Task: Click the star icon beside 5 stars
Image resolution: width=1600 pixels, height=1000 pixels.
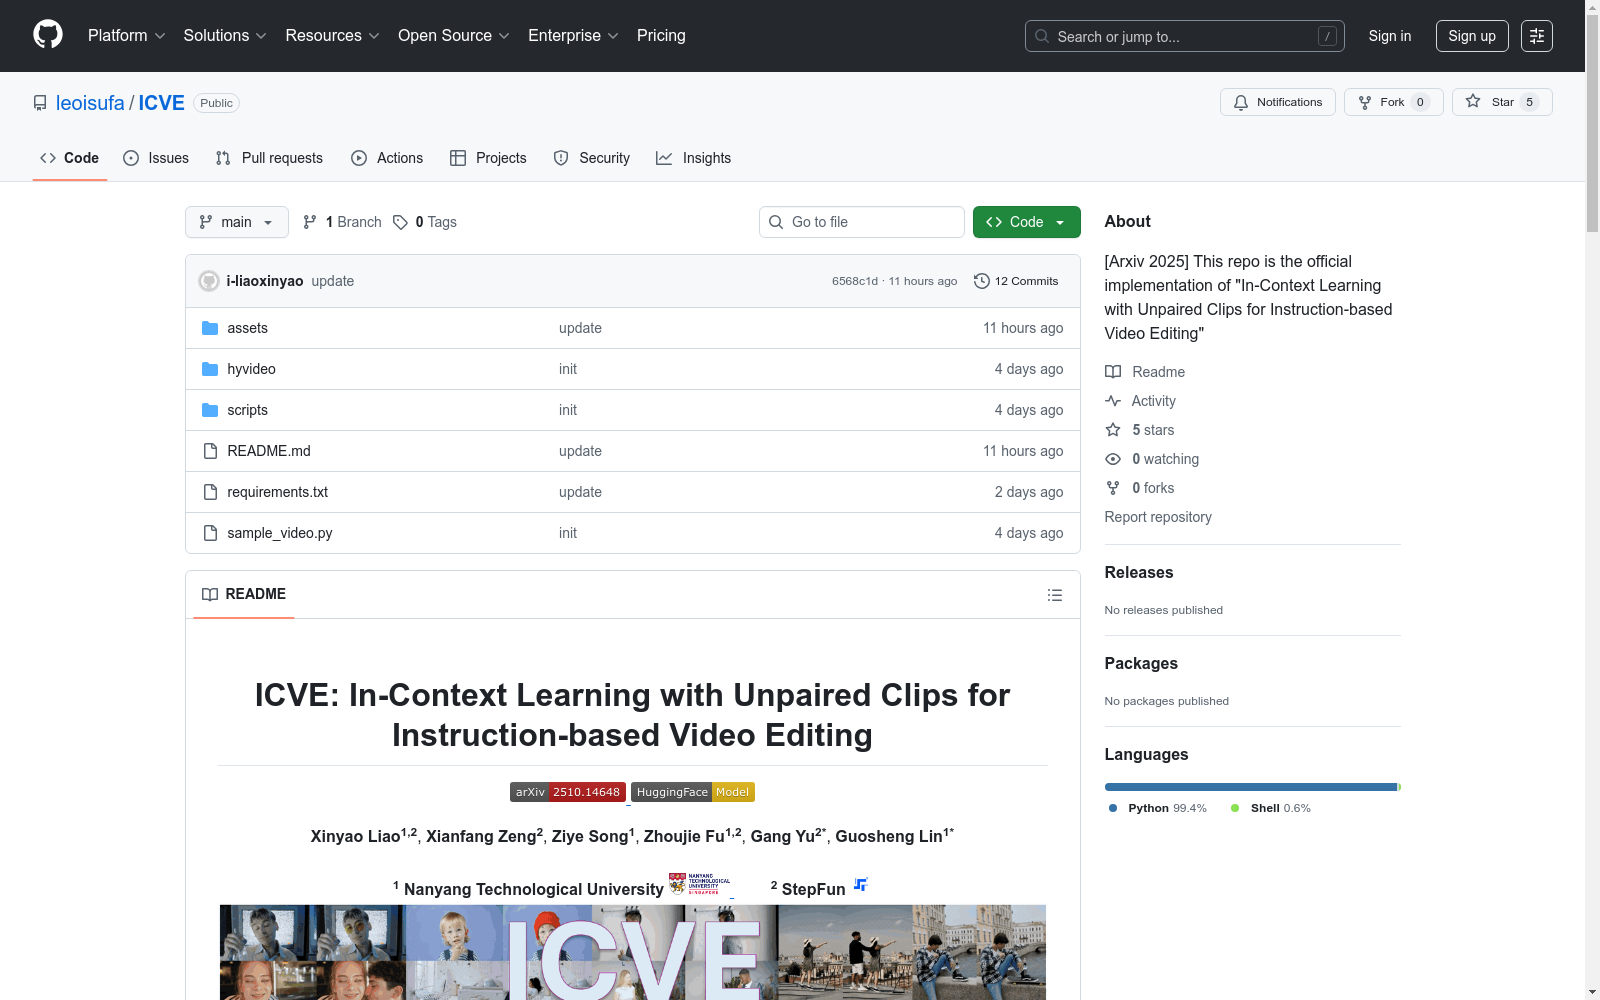Action: coord(1112,430)
